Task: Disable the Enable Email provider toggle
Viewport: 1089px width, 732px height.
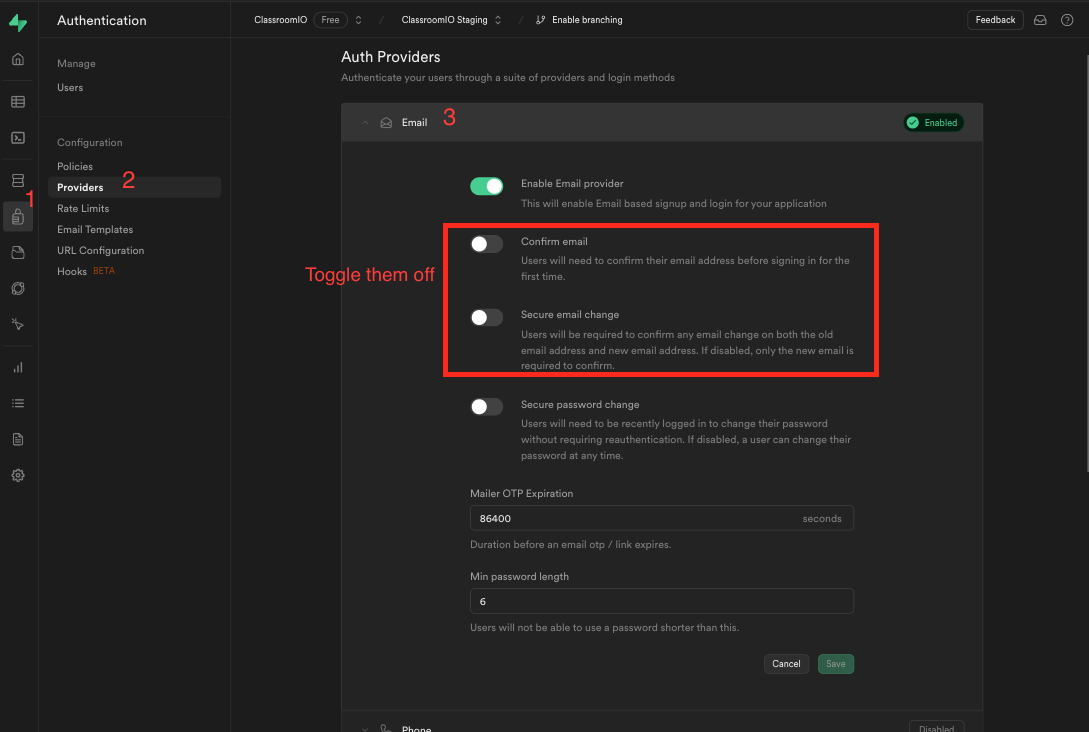Action: click(x=486, y=186)
